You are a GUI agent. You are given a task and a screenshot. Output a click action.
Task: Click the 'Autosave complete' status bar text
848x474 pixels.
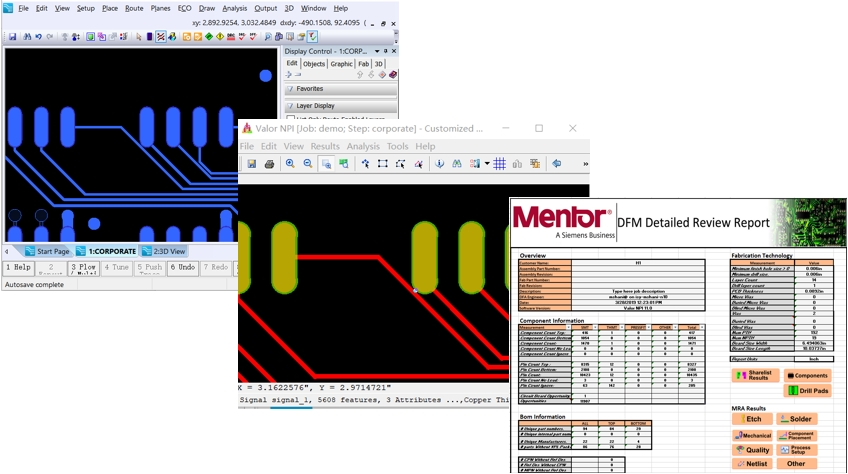pos(34,285)
